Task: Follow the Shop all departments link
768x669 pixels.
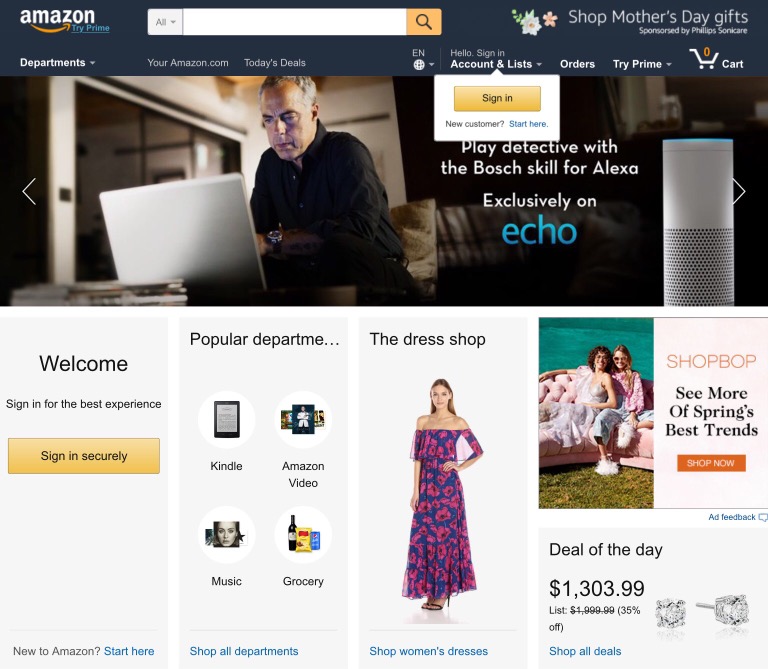Action: tap(244, 651)
